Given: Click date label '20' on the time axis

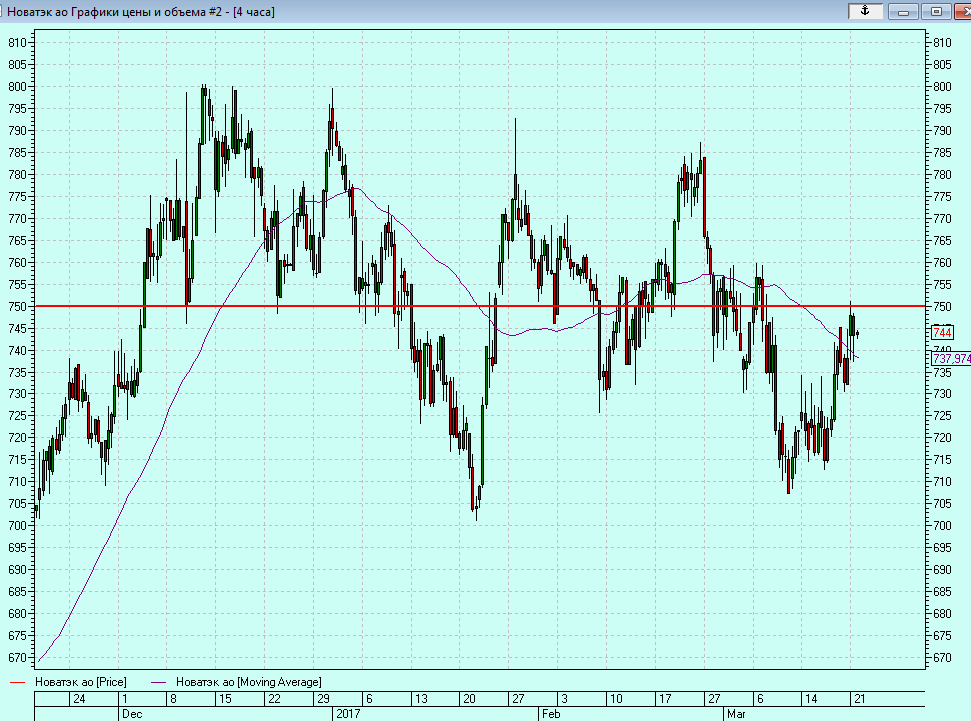Looking at the screenshot, I should tap(469, 699).
